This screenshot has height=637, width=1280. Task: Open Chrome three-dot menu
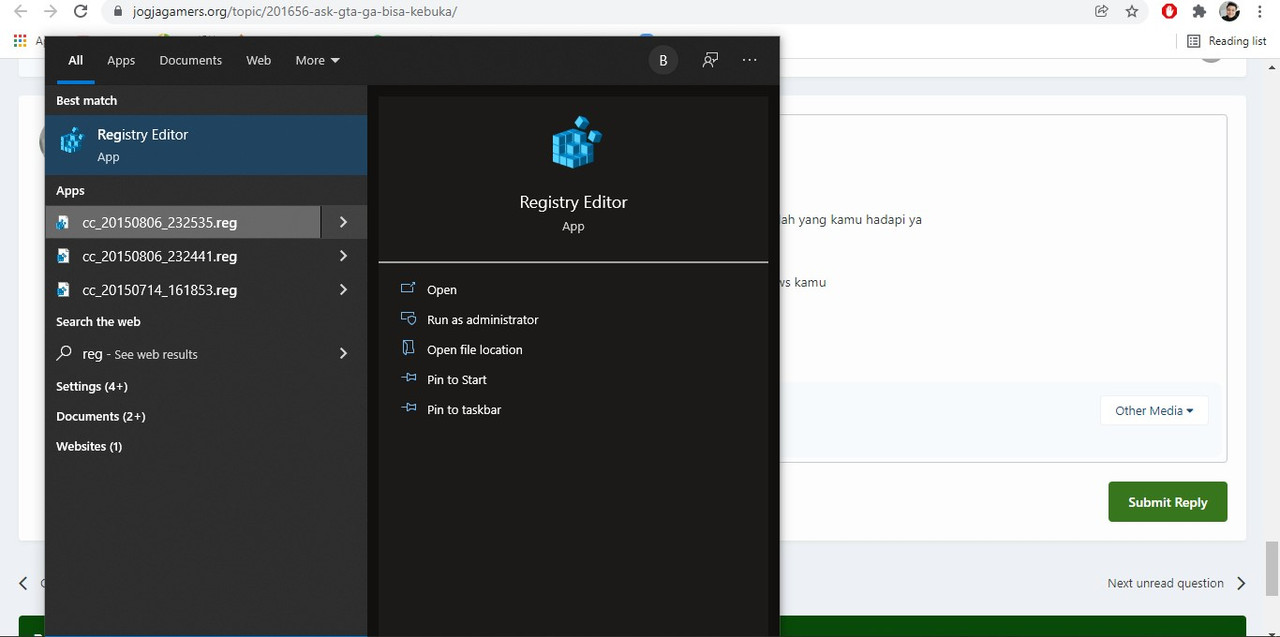(x=1260, y=12)
